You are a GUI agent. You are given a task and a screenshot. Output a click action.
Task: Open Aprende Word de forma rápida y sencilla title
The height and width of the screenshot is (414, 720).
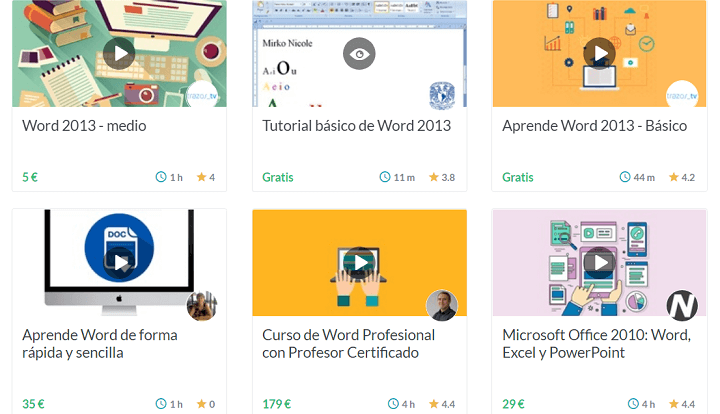(100, 344)
